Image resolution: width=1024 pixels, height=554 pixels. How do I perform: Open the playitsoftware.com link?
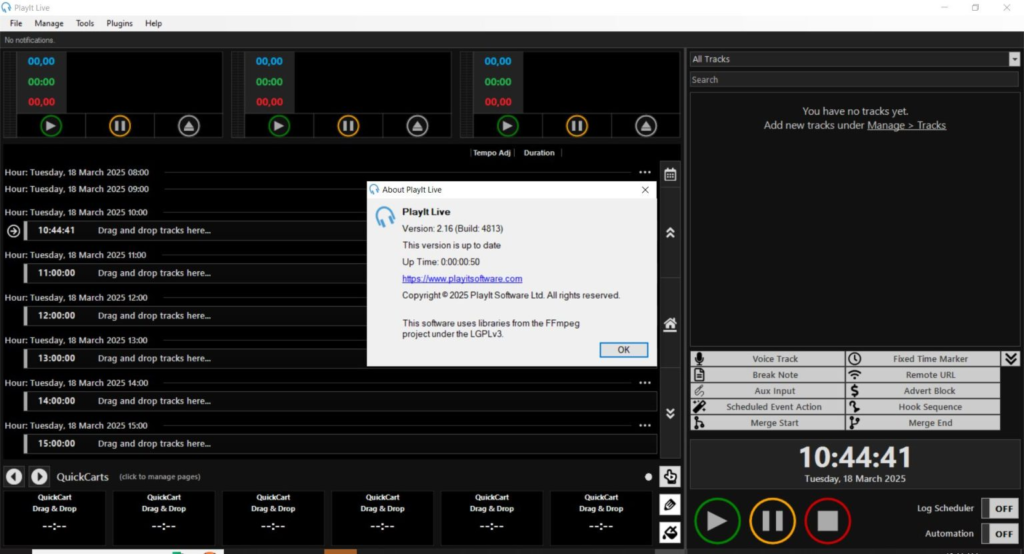tap(462, 278)
